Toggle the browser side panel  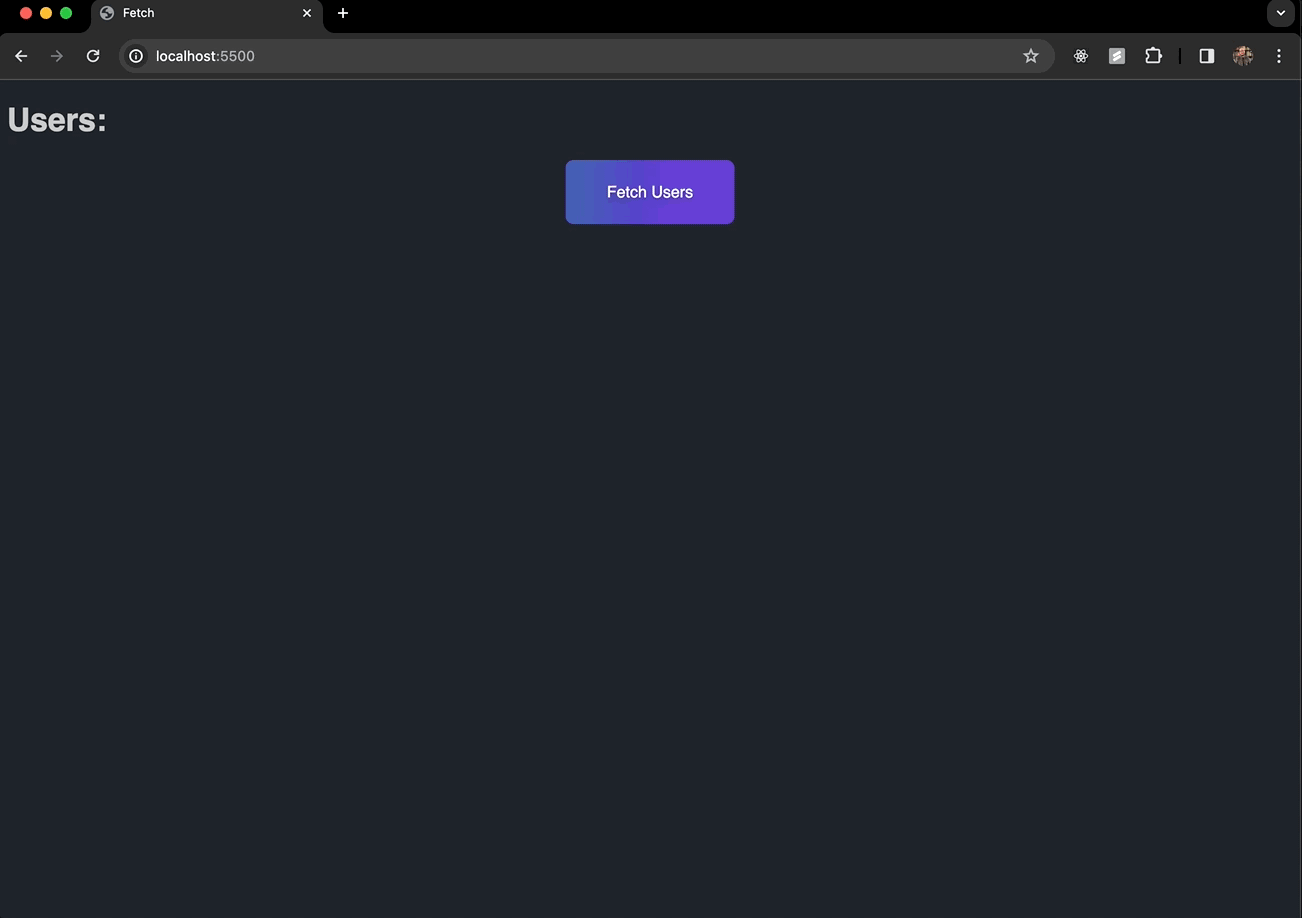[x=1206, y=56]
